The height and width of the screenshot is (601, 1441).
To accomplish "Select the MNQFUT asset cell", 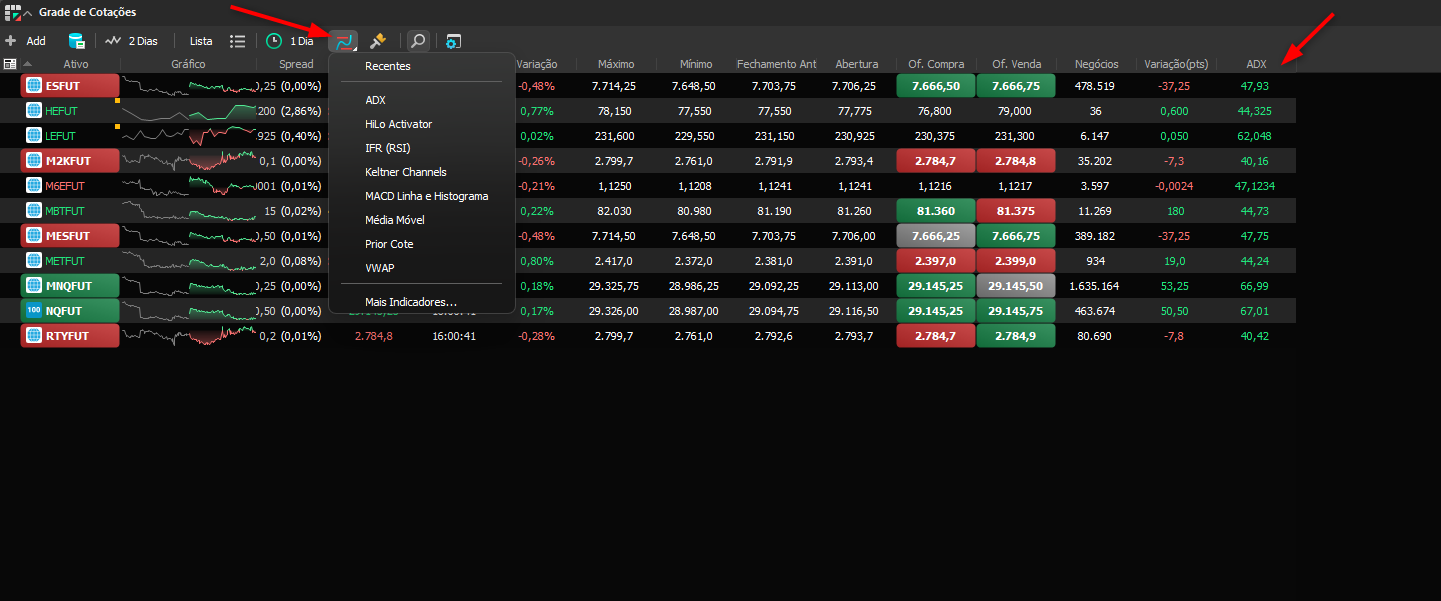I will (x=70, y=286).
